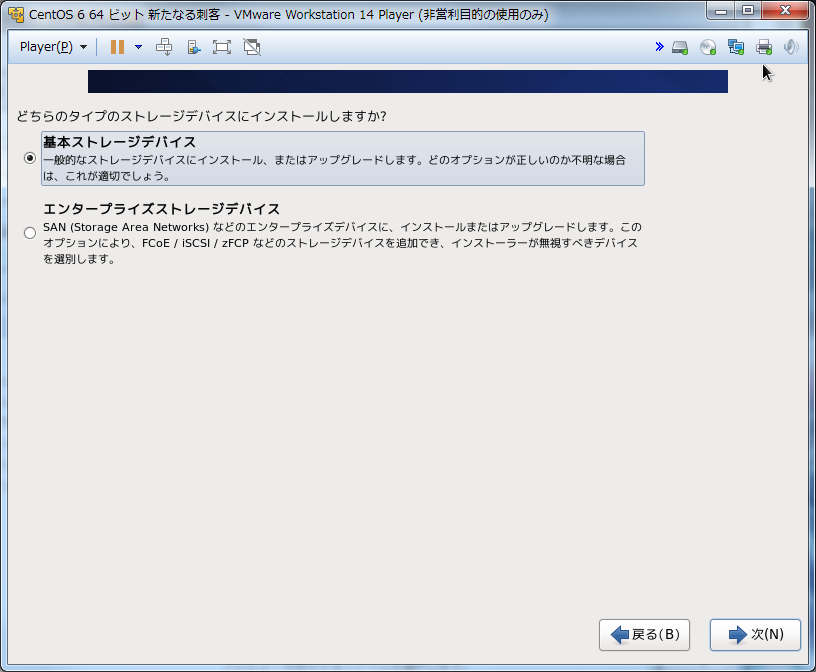
Task: Click the network adapter device icon
Action: [736, 47]
